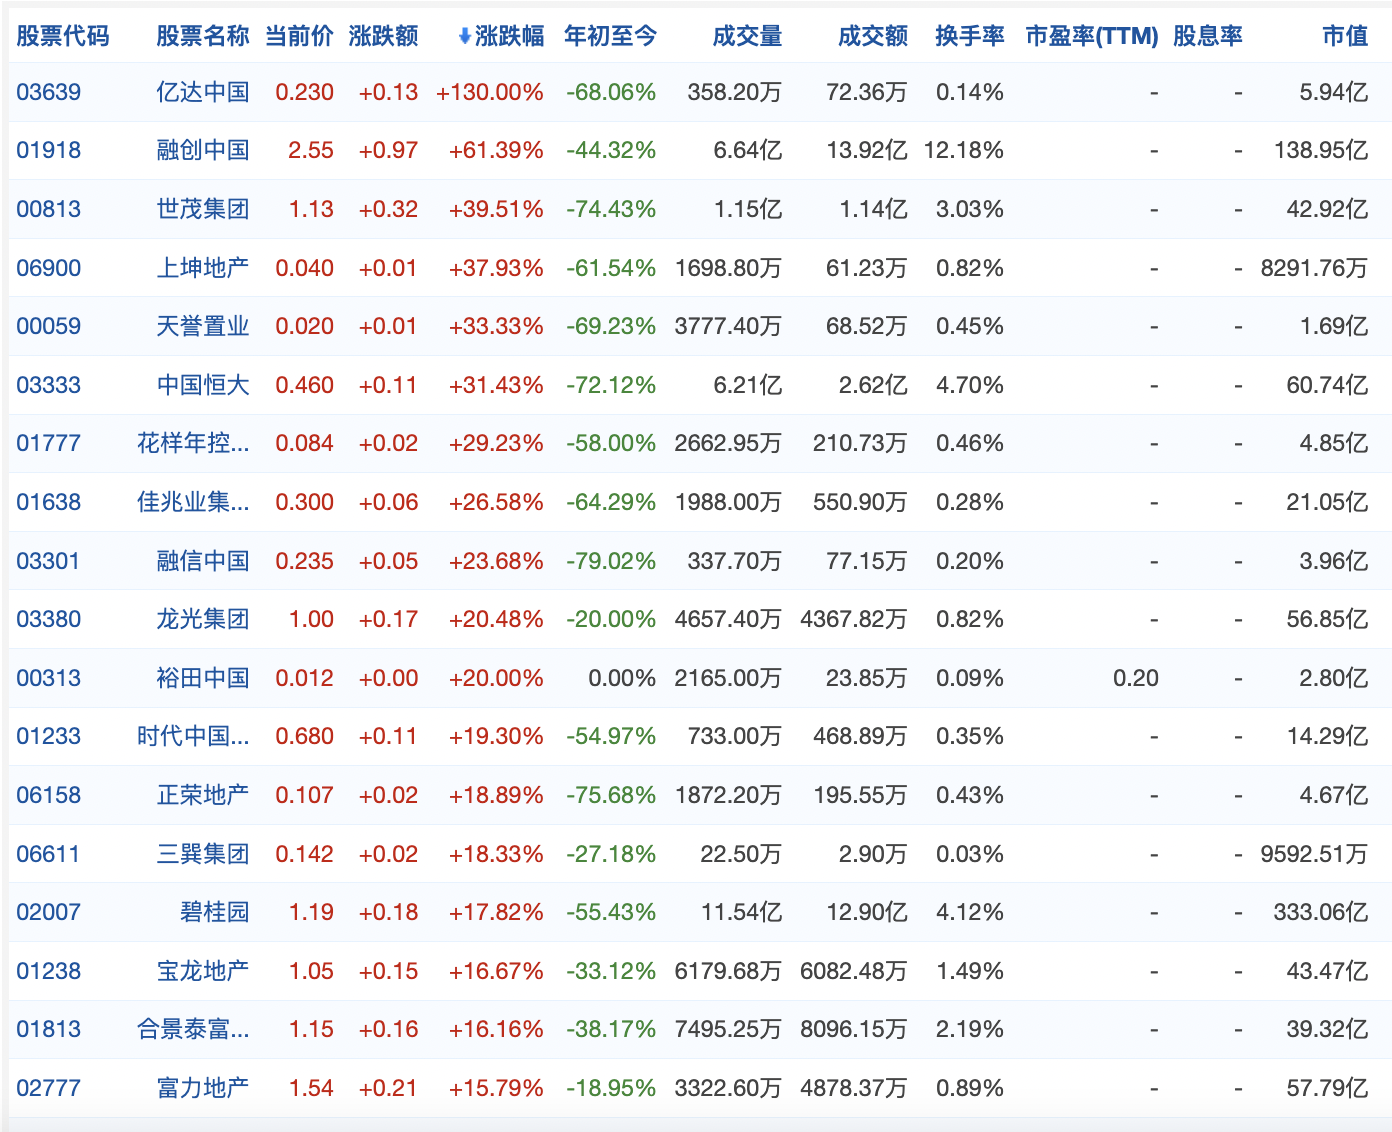Select the 11.54亿 volume cell

pyautogui.click(x=742, y=912)
